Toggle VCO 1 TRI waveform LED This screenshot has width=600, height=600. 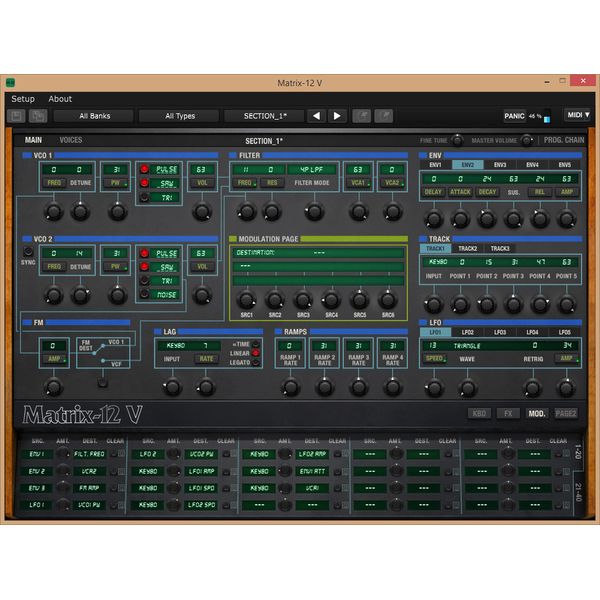click(x=144, y=197)
